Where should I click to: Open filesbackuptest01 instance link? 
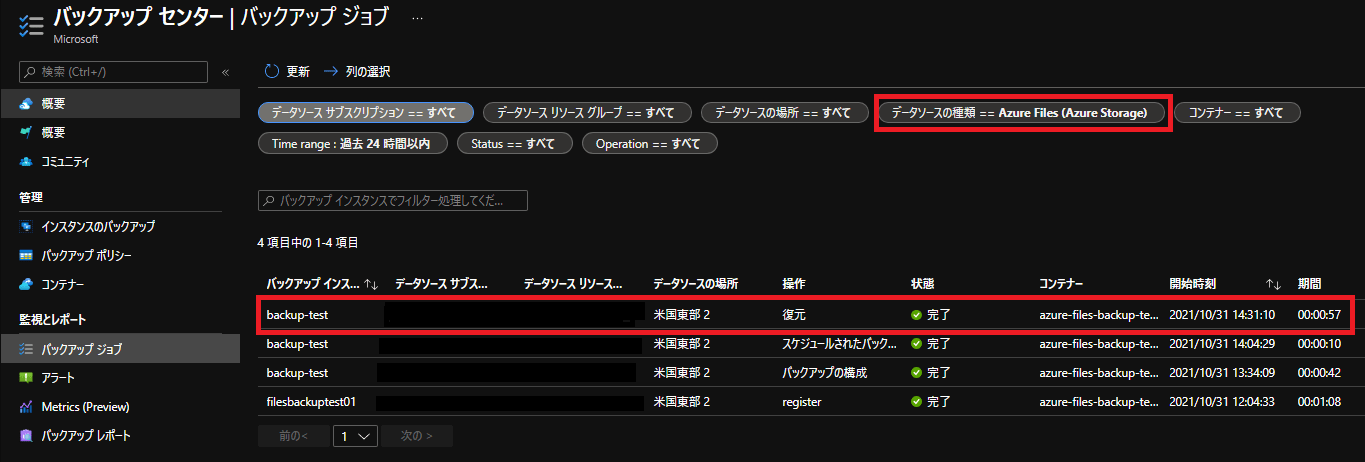pyautogui.click(x=312, y=402)
